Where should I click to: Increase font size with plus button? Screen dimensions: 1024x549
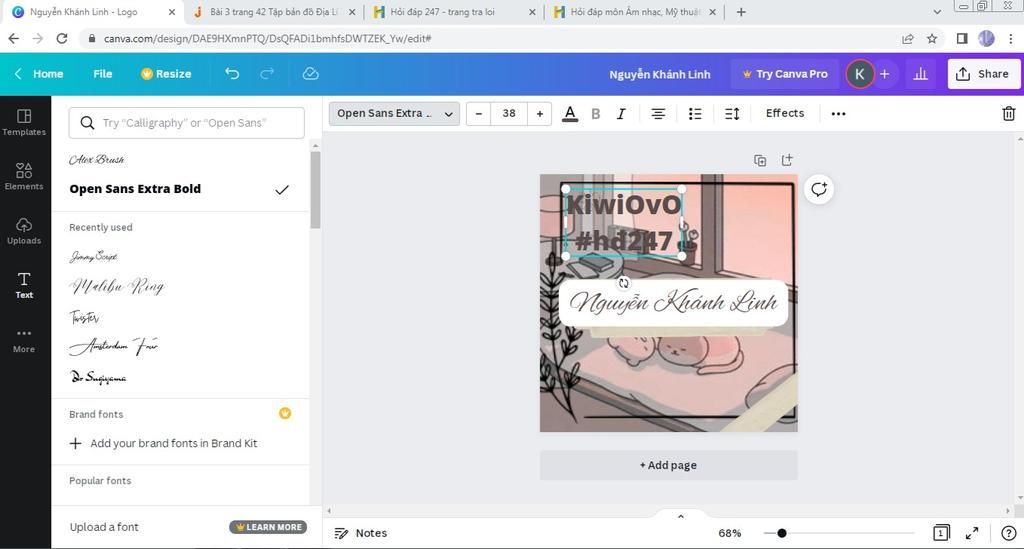[539, 114]
